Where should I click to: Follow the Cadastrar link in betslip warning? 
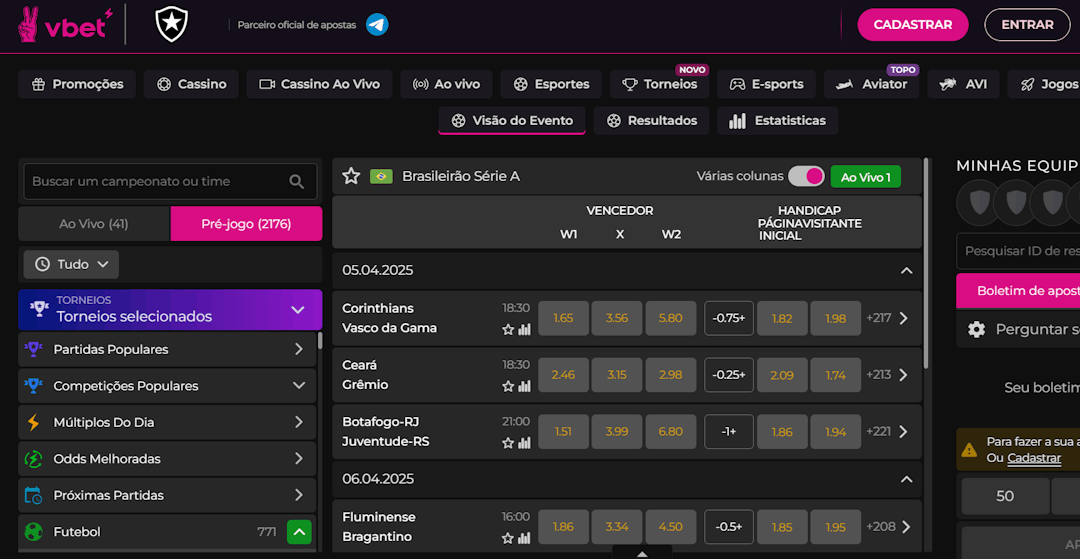click(x=1034, y=458)
